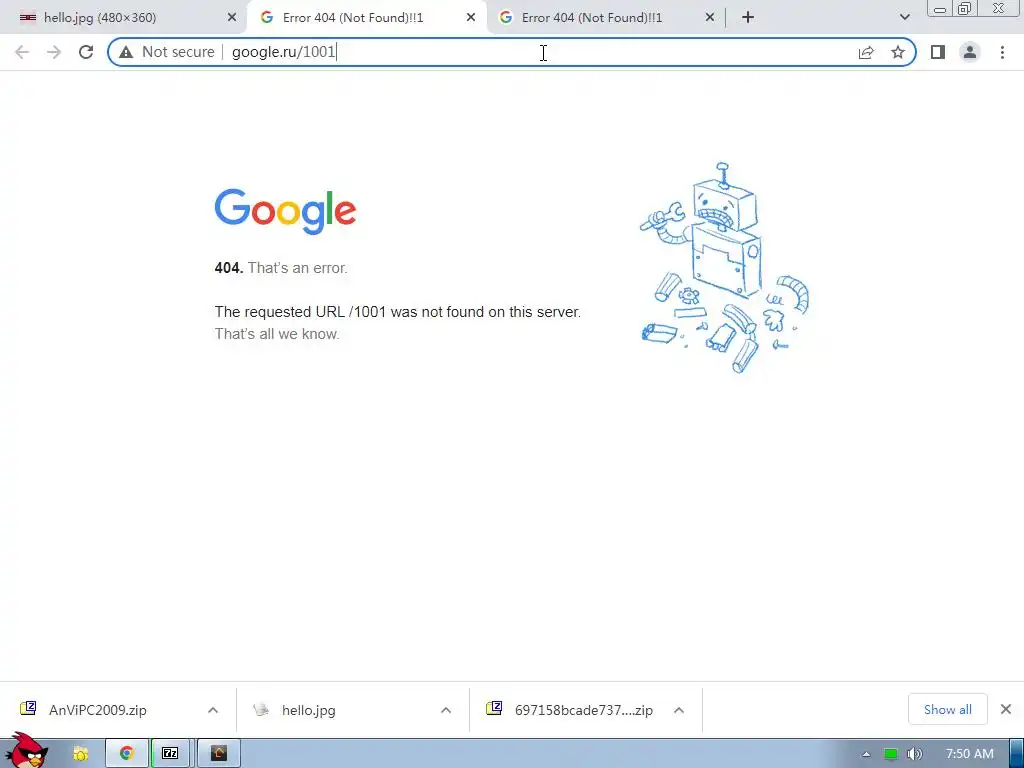Select the active Error 404 tab
Image resolution: width=1024 pixels, height=768 pixels.
(x=366, y=18)
